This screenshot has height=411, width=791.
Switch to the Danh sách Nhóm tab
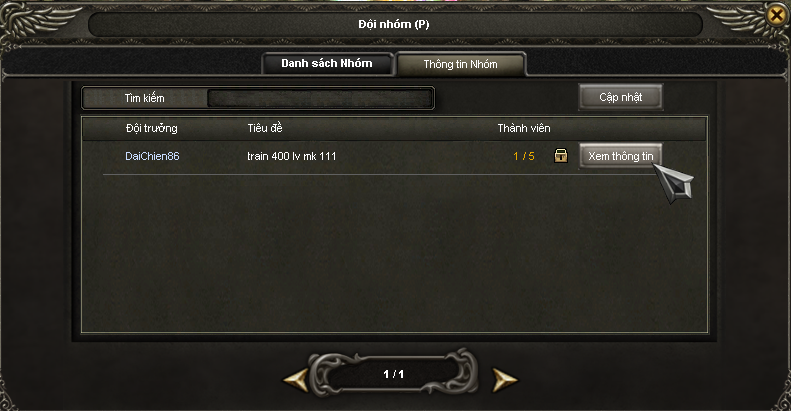(327, 64)
